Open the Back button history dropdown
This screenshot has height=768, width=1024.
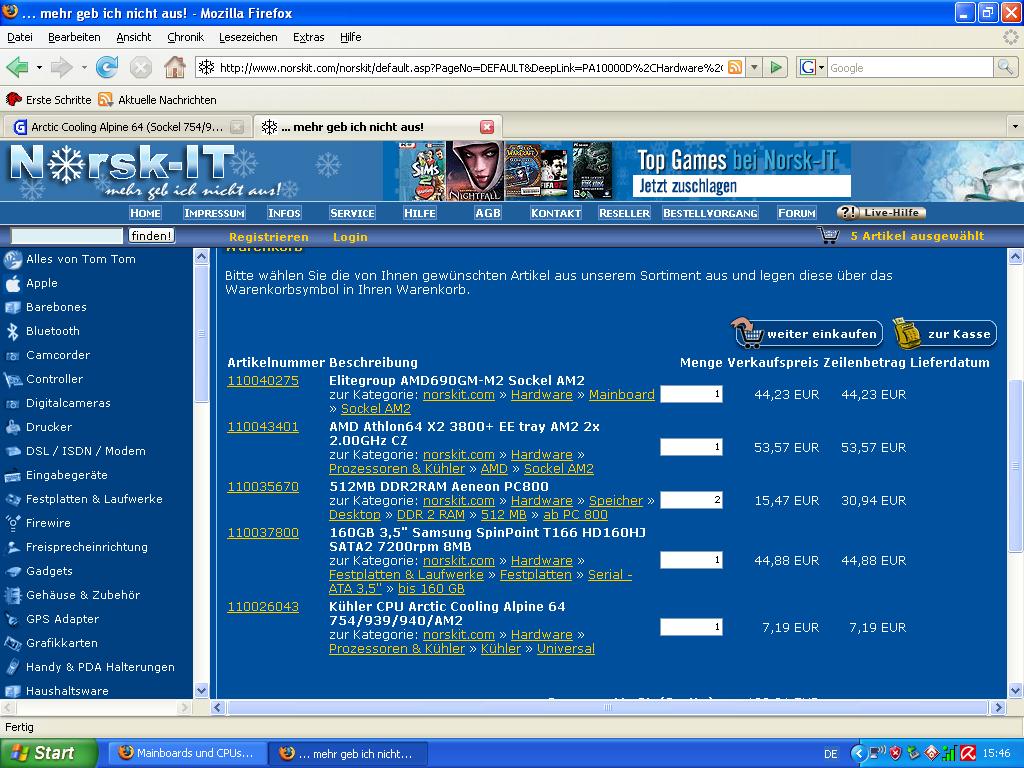[x=39, y=67]
